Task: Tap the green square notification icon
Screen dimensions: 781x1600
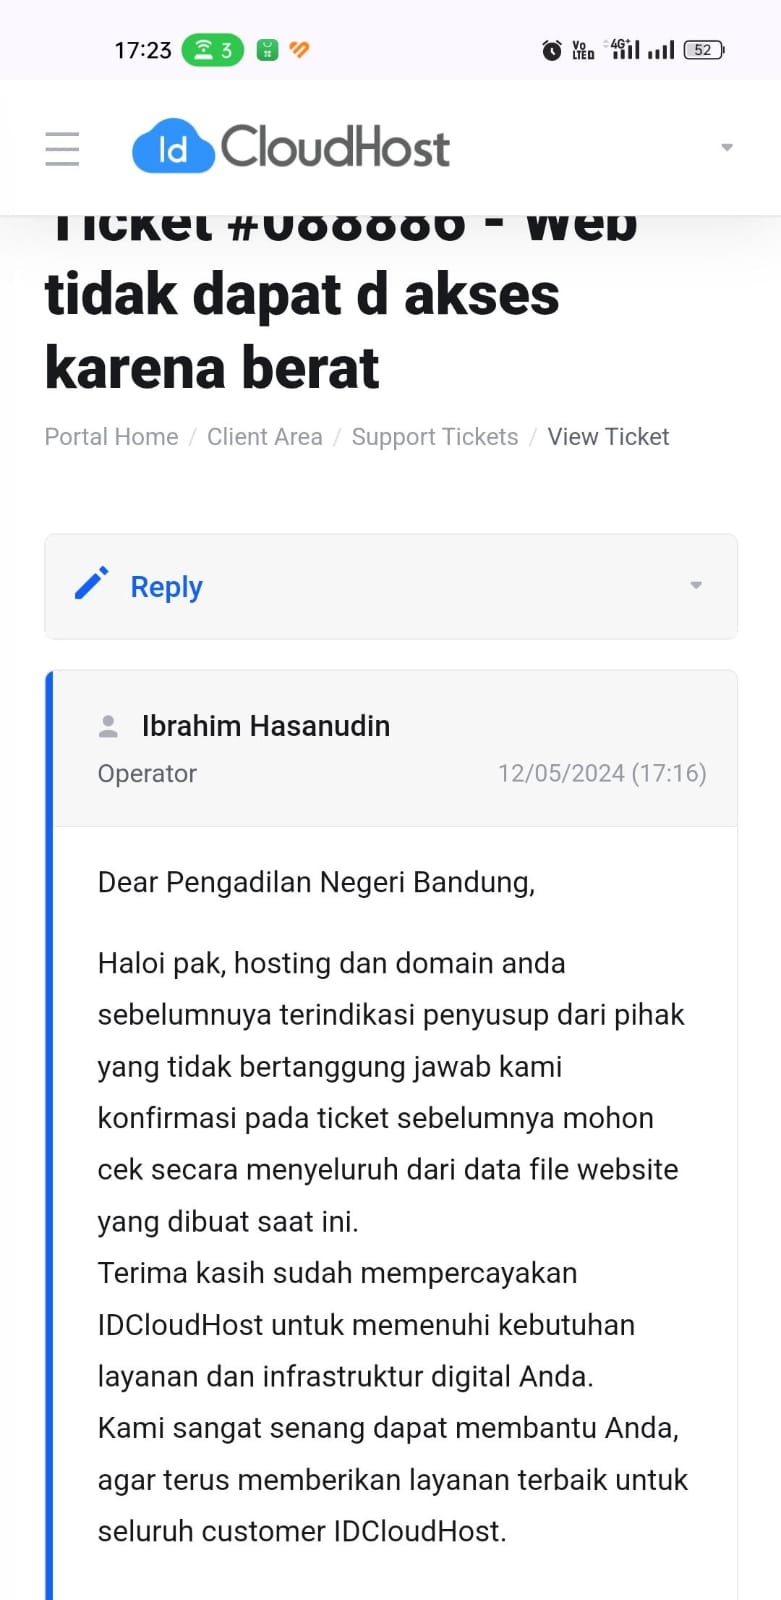Action: (267, 50)
